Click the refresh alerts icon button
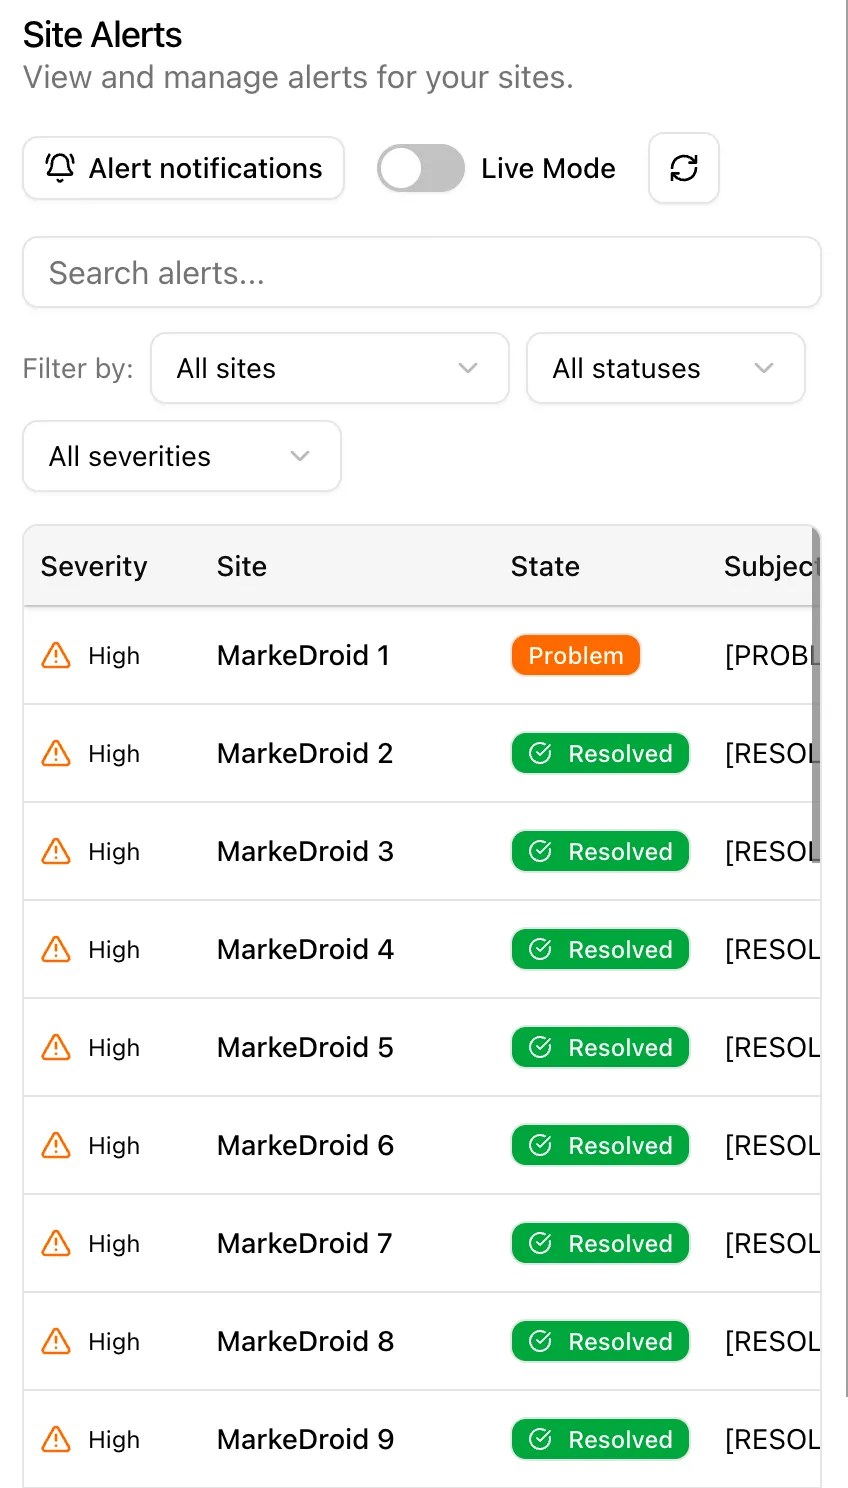The width and height of the screenshot is (848, 1488). pyautogui.click(x=684, y=168)
